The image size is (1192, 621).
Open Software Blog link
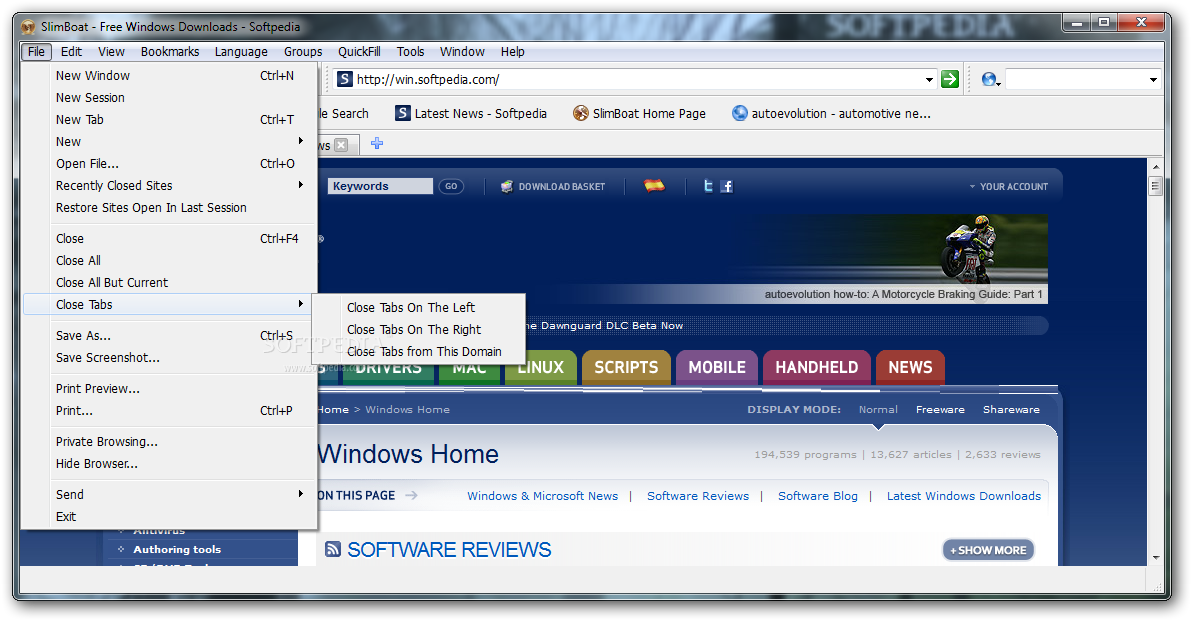coord(817,496)
